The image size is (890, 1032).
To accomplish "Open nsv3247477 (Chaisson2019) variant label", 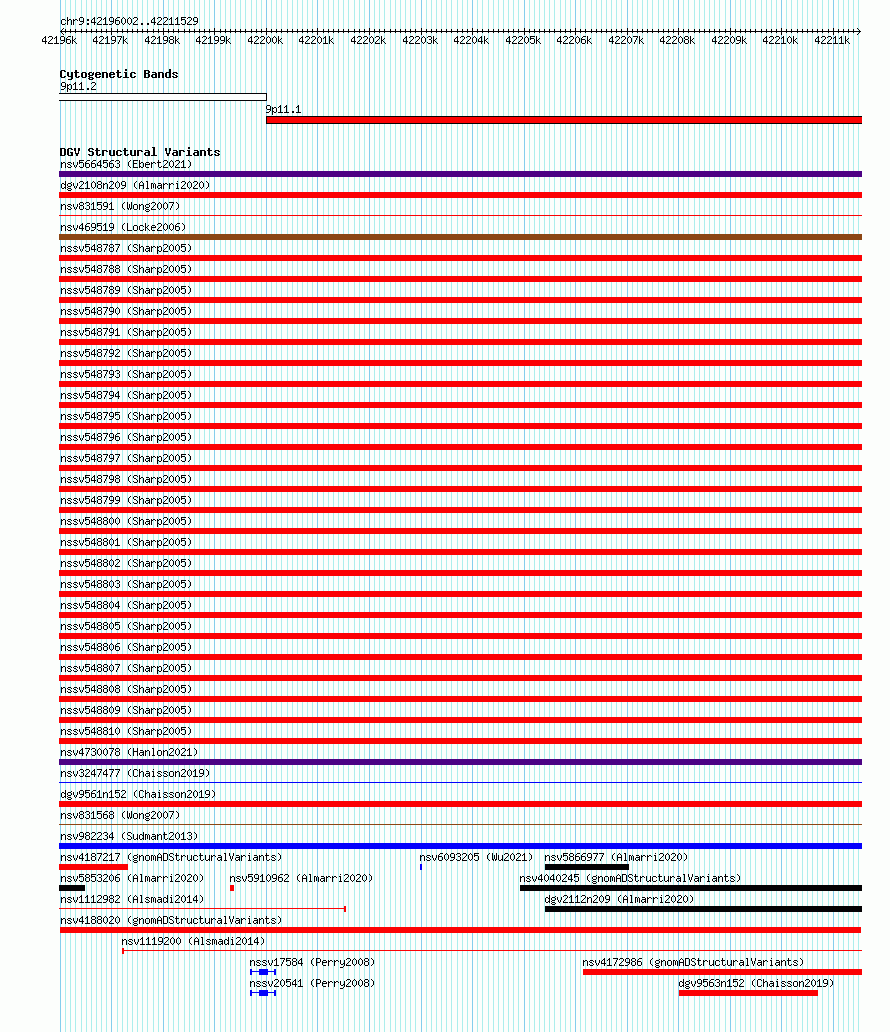I will tap(135, 775).
